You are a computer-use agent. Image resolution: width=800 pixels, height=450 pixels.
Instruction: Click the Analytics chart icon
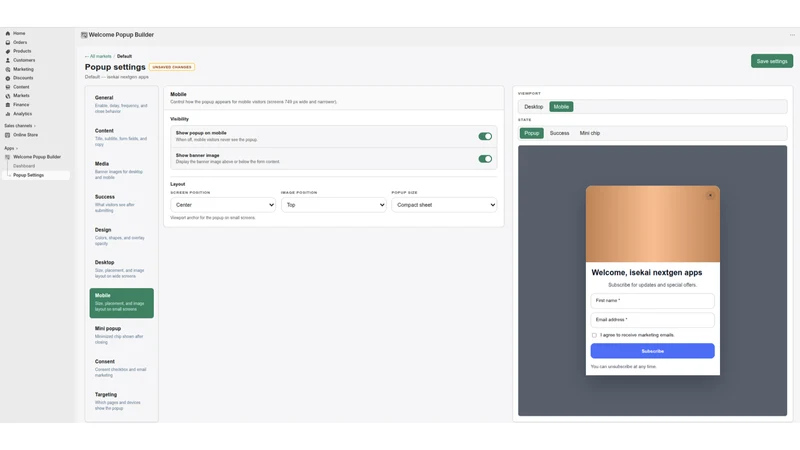8,114
